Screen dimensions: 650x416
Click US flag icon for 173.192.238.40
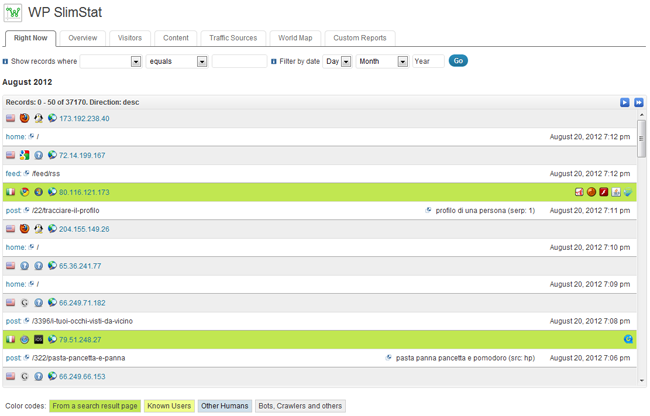[x=10, y=118]
